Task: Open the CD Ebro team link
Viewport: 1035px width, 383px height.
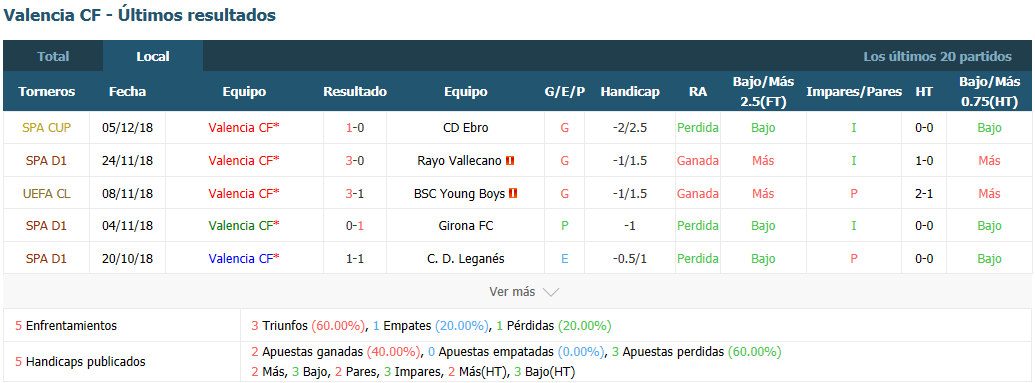Action: tap(466, 127)
